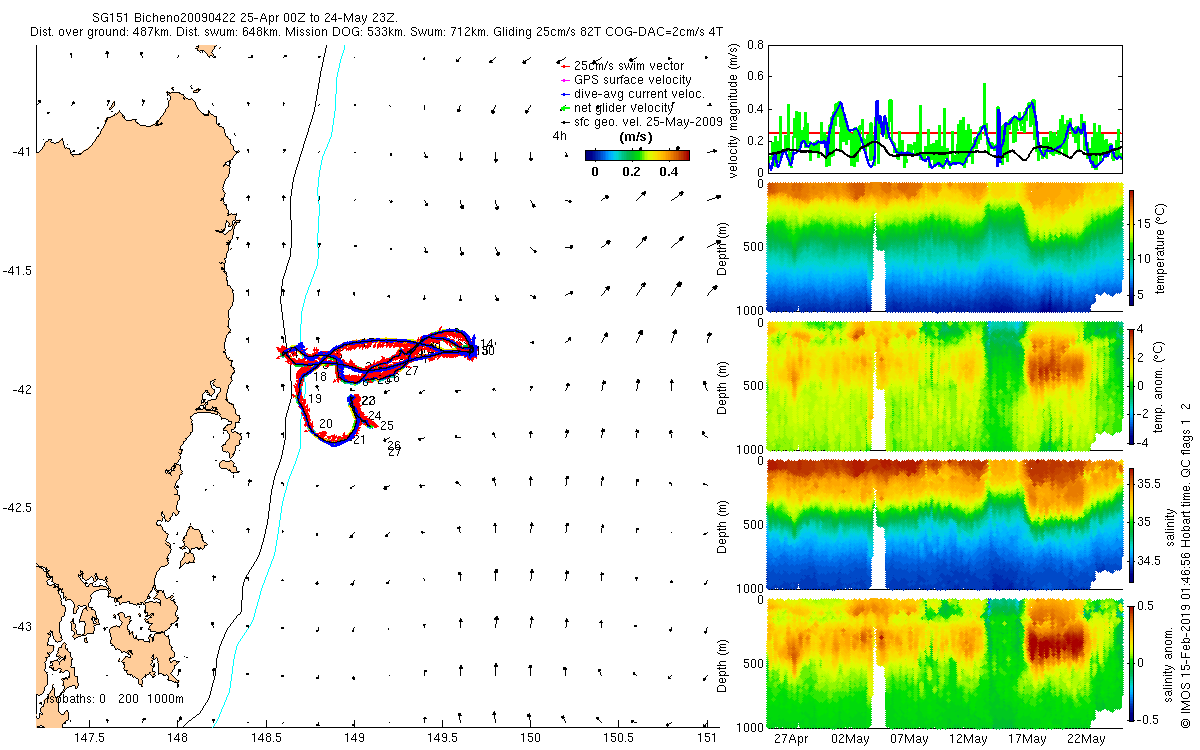The height and width of the screenshot is (750, 1200).
Task: Click the horizontal m/s velocity colorbar
Action: click(x=637, y=155)
